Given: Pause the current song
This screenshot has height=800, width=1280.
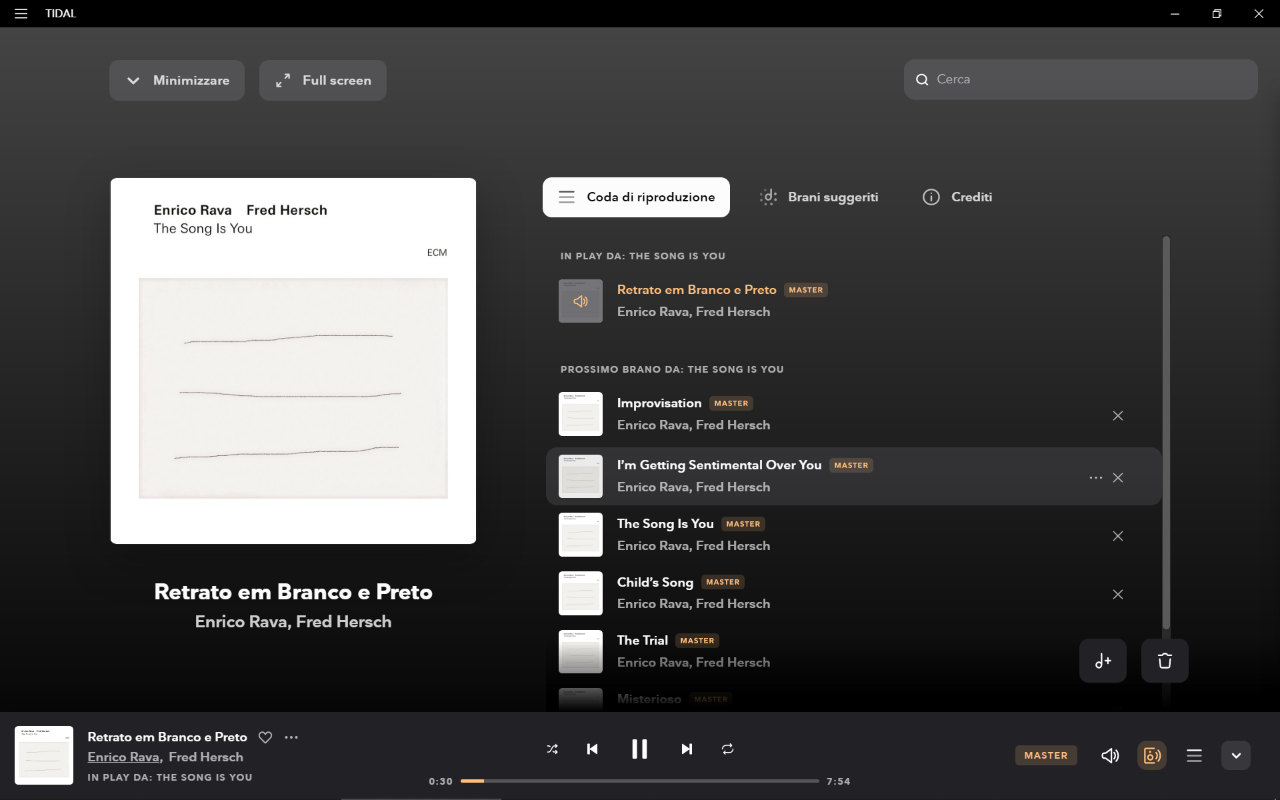Looking at the screenshot, I should click(x=639, y=749).
